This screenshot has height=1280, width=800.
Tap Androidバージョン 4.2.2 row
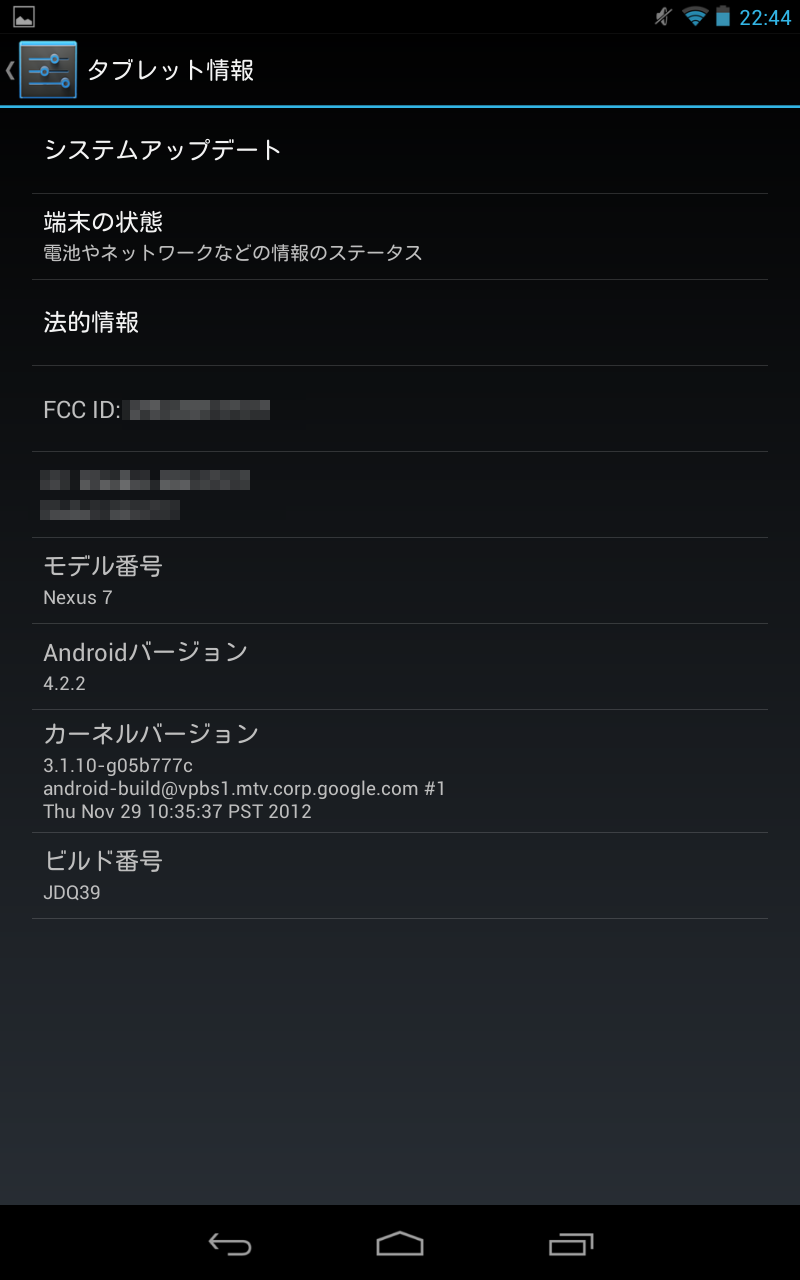pyautogui.click(x=400, y=667)
